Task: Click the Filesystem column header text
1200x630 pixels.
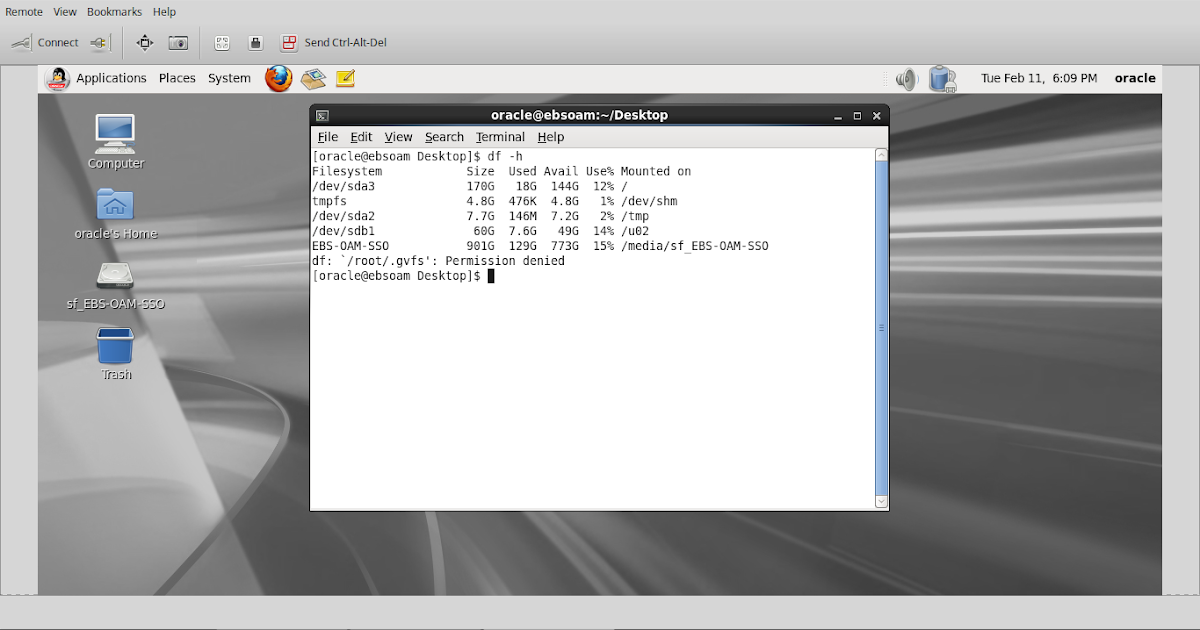Action: (x=347, y=171)
